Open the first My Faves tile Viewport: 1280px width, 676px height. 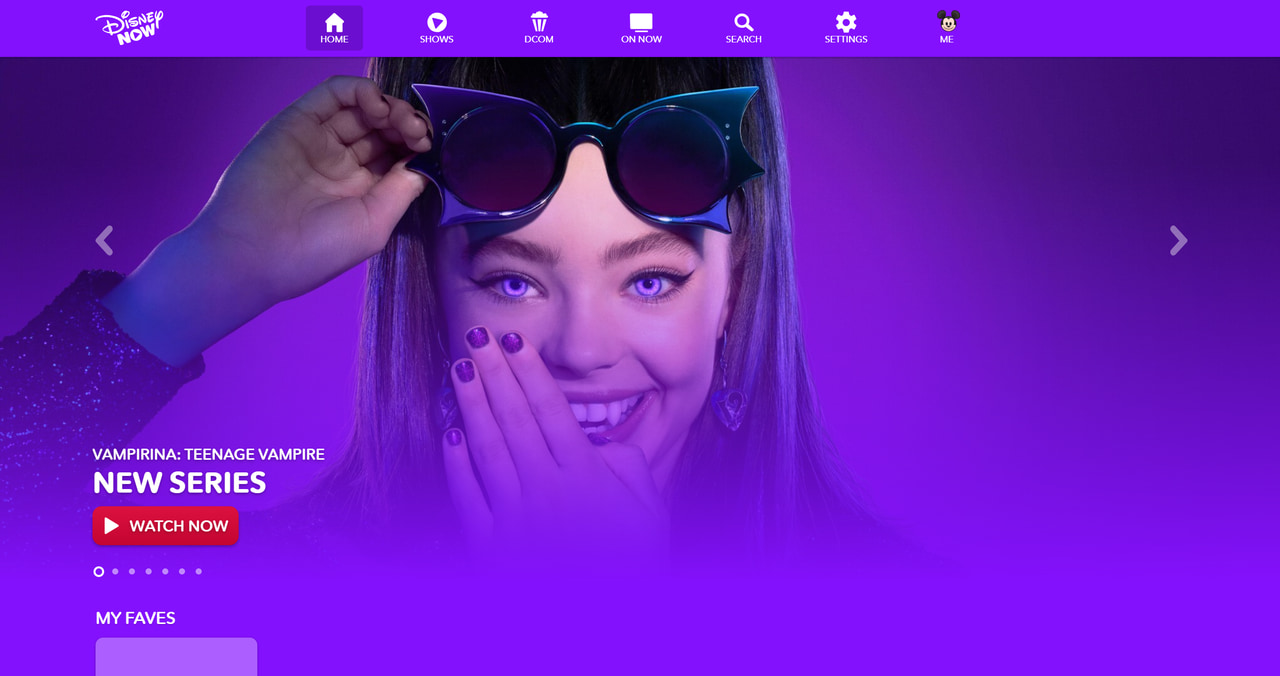point(176,657)
